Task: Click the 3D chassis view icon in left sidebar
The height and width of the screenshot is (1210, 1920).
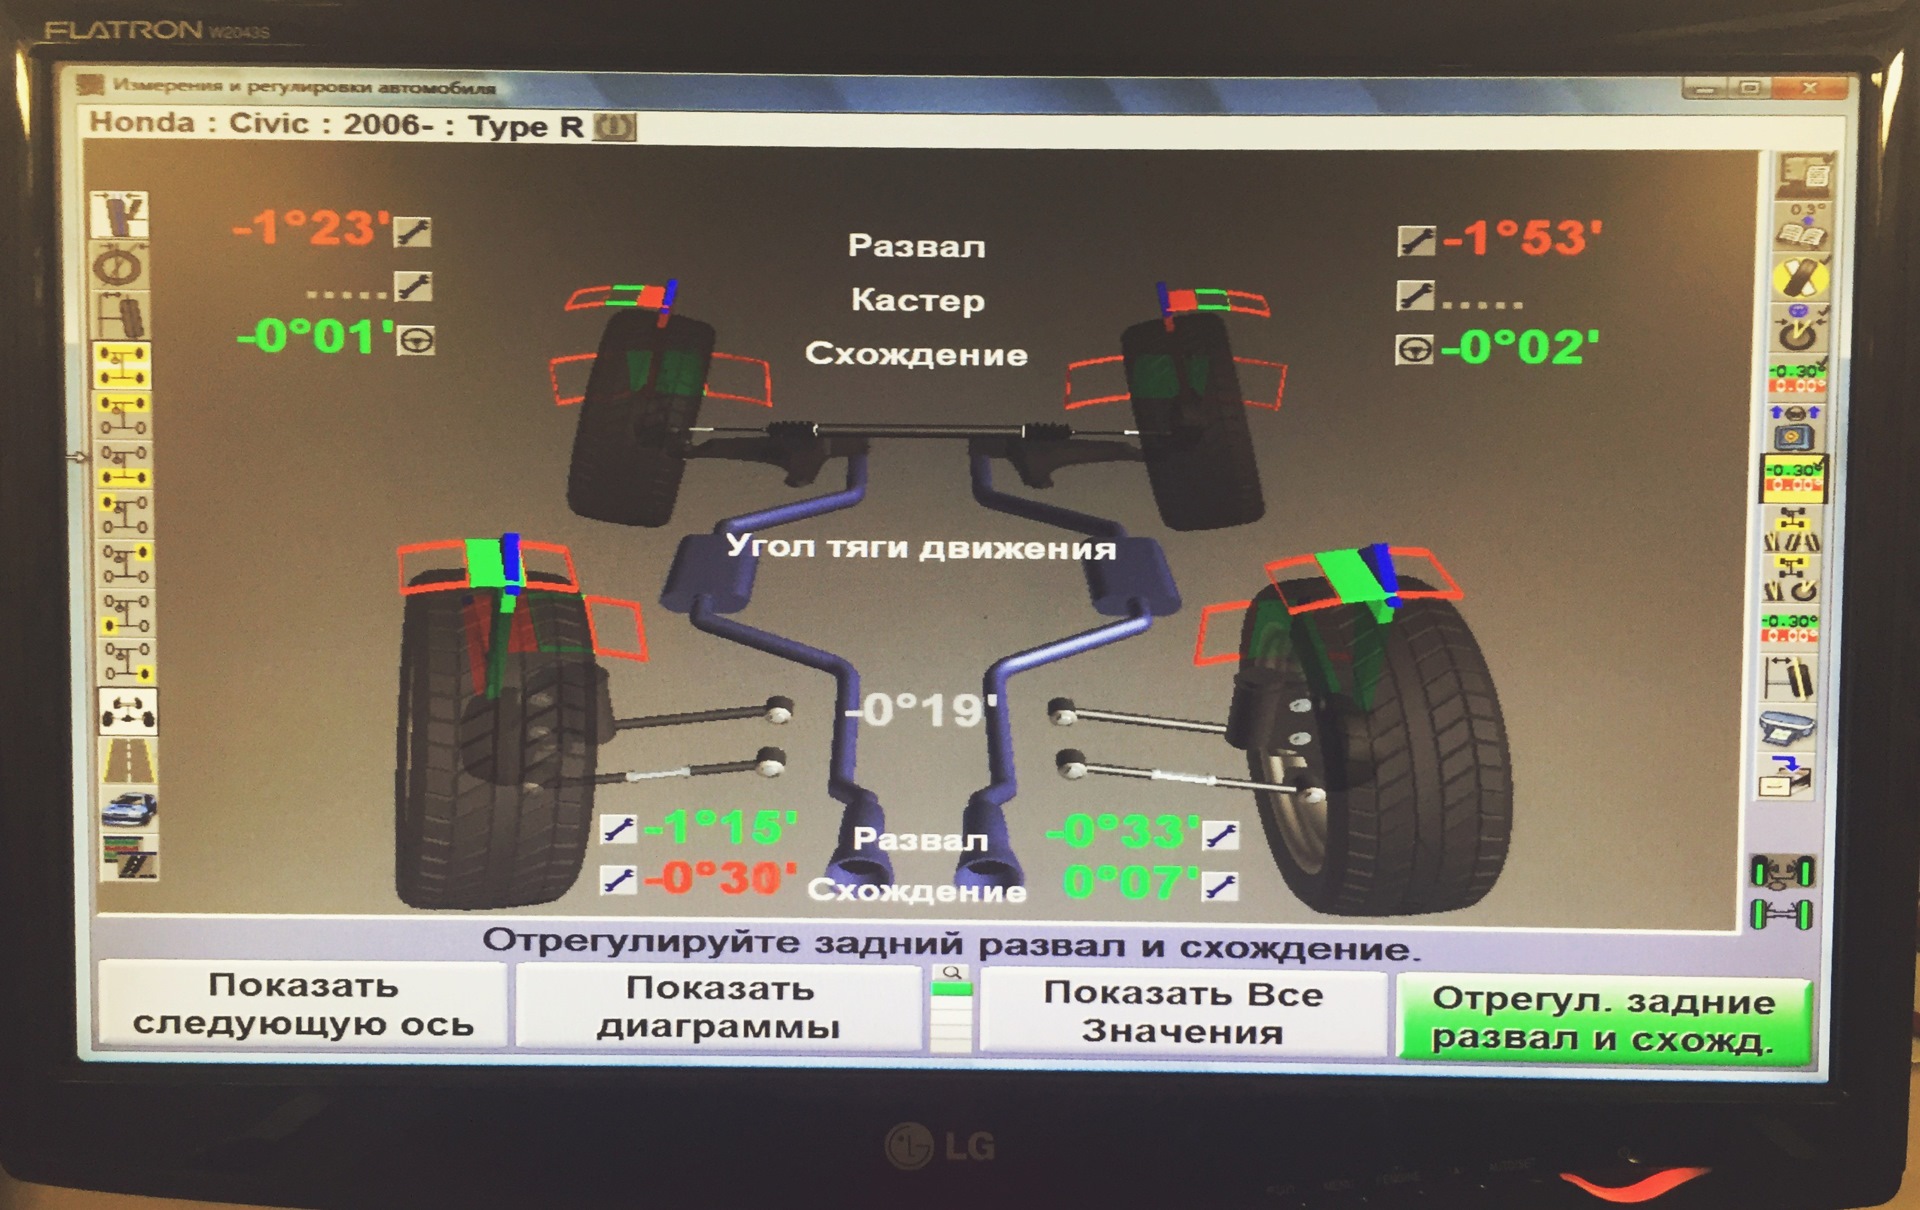Action: click(x=127, y=712)
